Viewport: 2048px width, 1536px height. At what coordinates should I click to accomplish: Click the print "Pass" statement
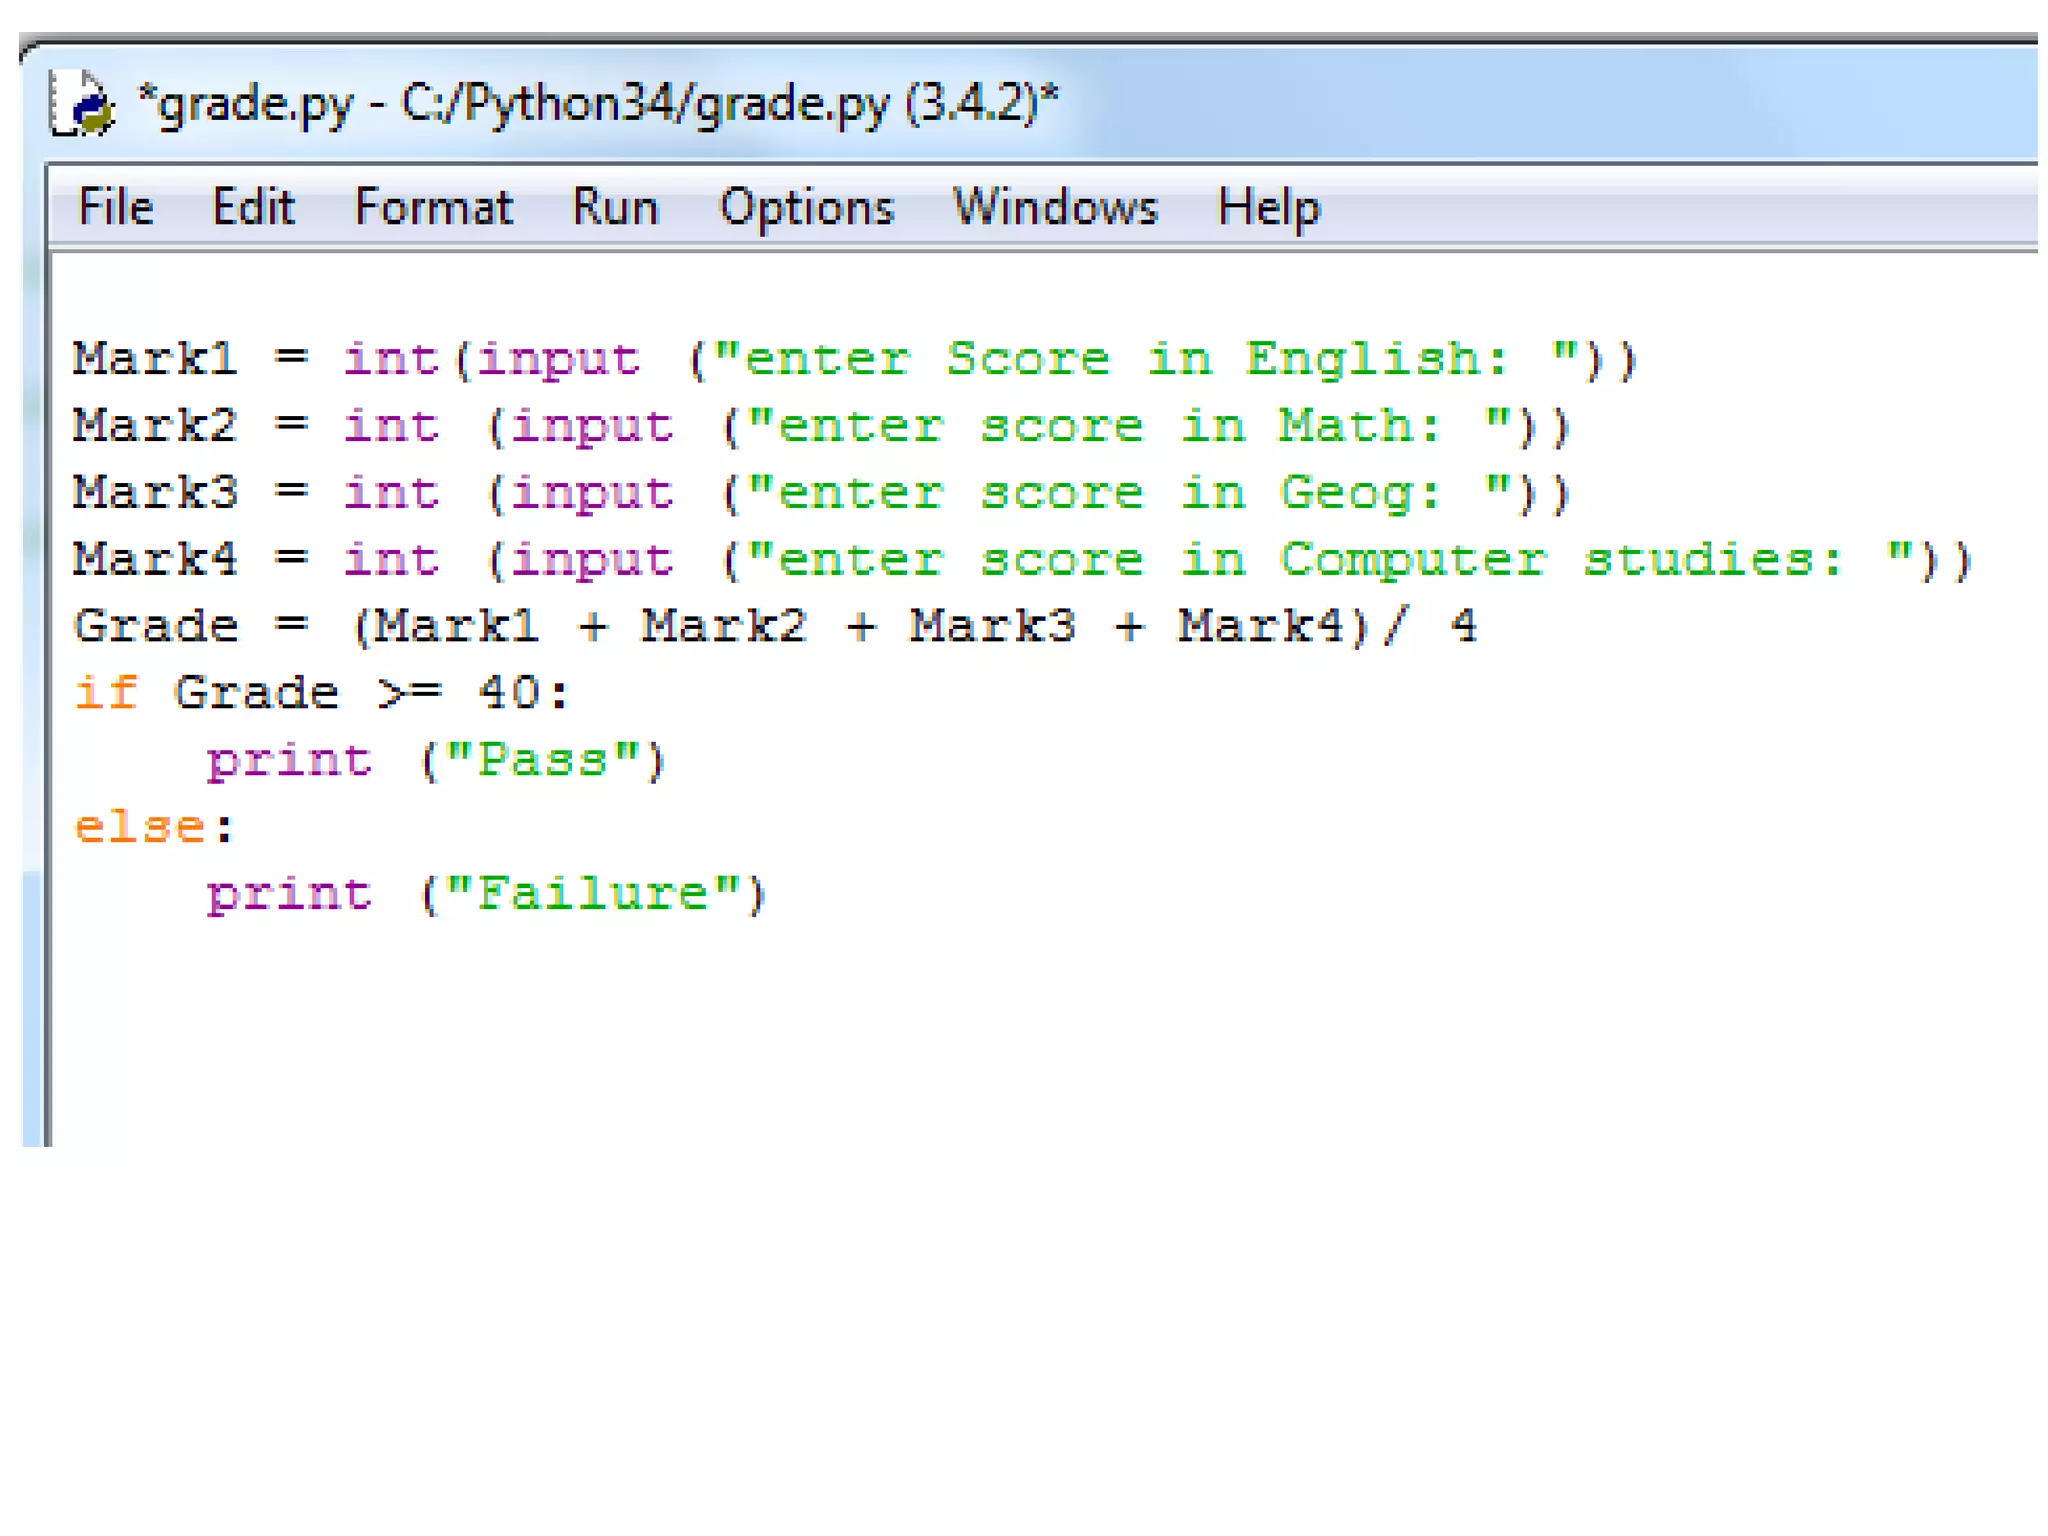coord(436,761)
